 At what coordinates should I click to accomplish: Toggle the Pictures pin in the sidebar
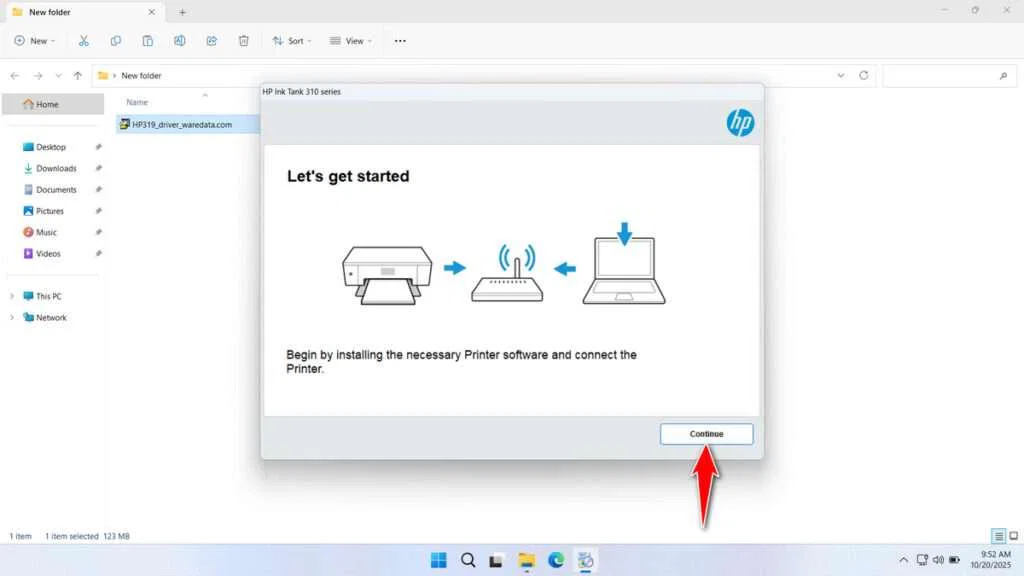[x=97, y=210]
